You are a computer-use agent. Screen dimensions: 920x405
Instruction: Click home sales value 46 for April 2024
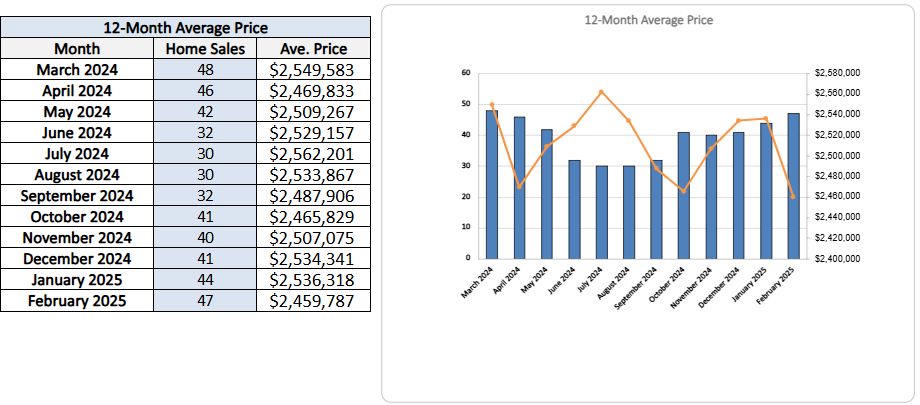pyautogui.click(x=205, y=91)
